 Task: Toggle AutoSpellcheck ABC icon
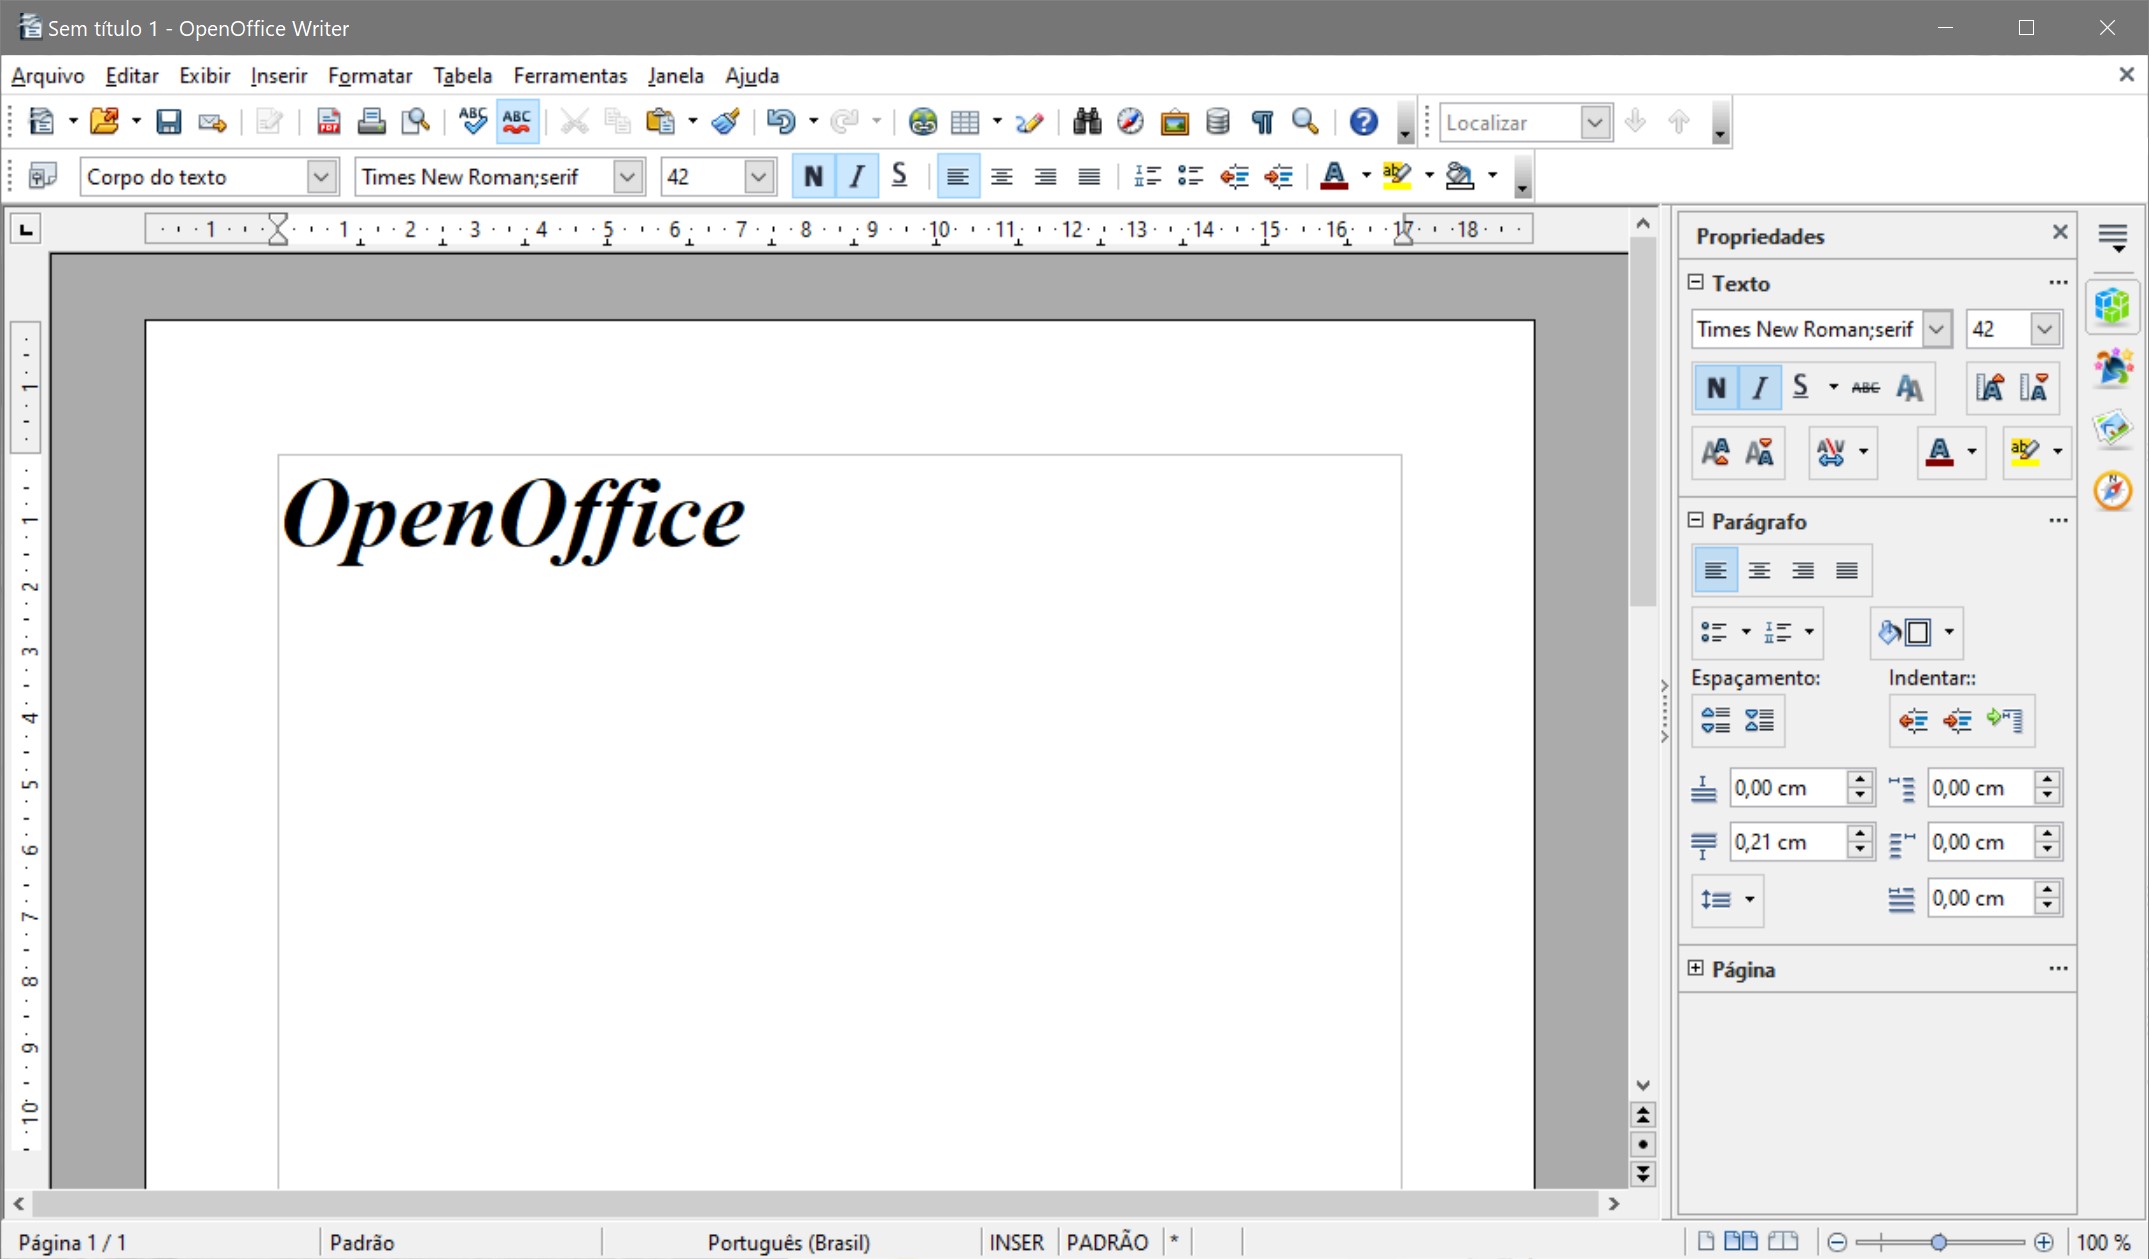pyautogui.click(x=517, y=122)
